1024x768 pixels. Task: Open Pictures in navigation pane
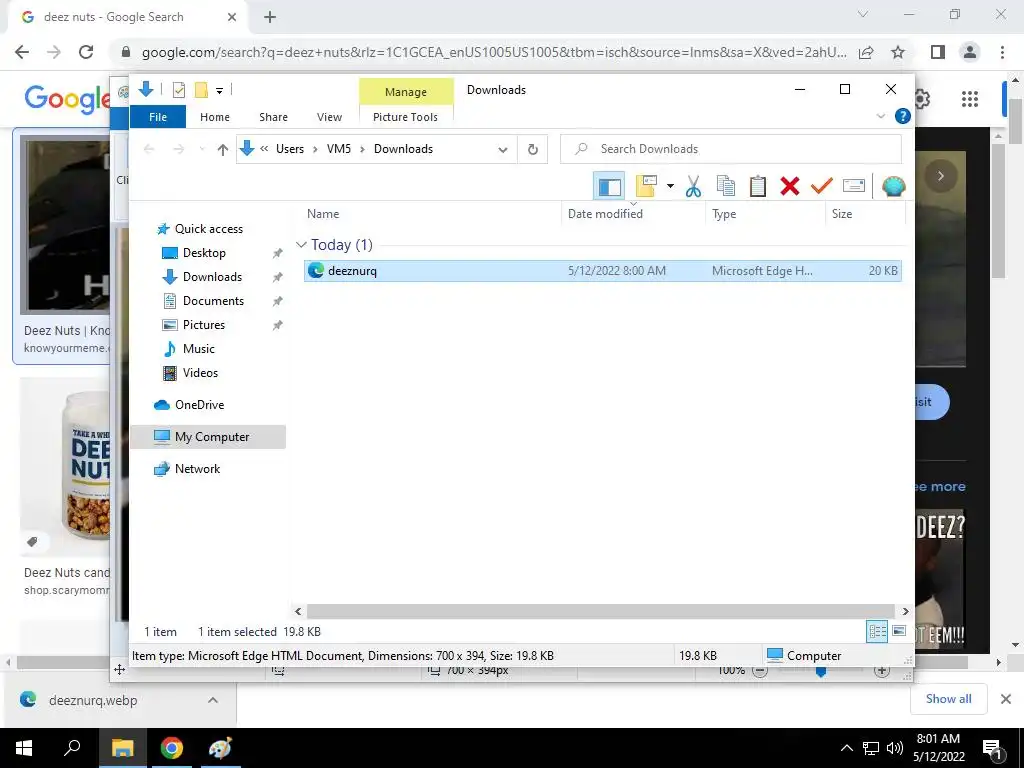click(204, 325)
